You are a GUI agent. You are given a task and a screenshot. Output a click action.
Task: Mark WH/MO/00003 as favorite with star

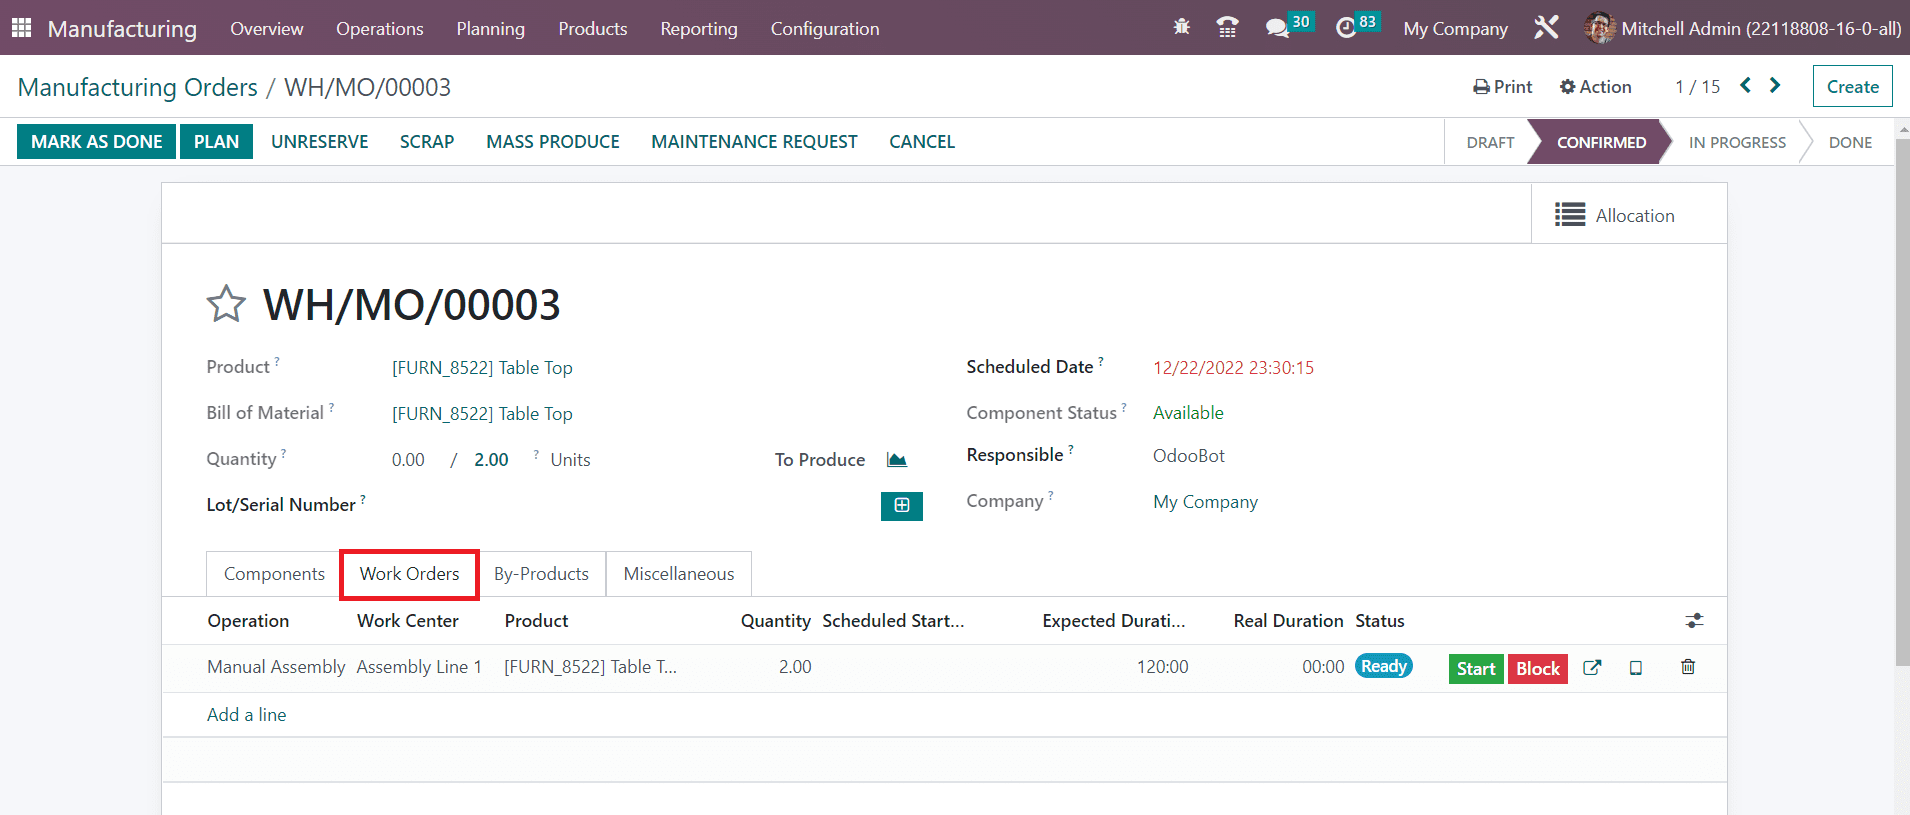(x=226, y=304)
